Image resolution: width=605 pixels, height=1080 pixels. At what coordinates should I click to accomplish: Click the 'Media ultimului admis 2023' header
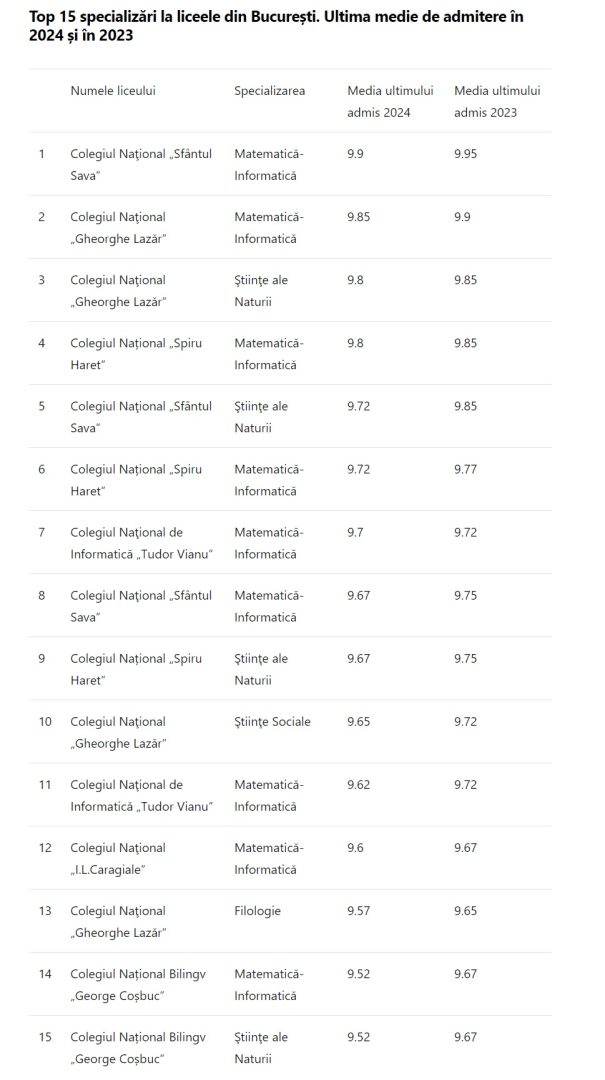tap(497, 101)
